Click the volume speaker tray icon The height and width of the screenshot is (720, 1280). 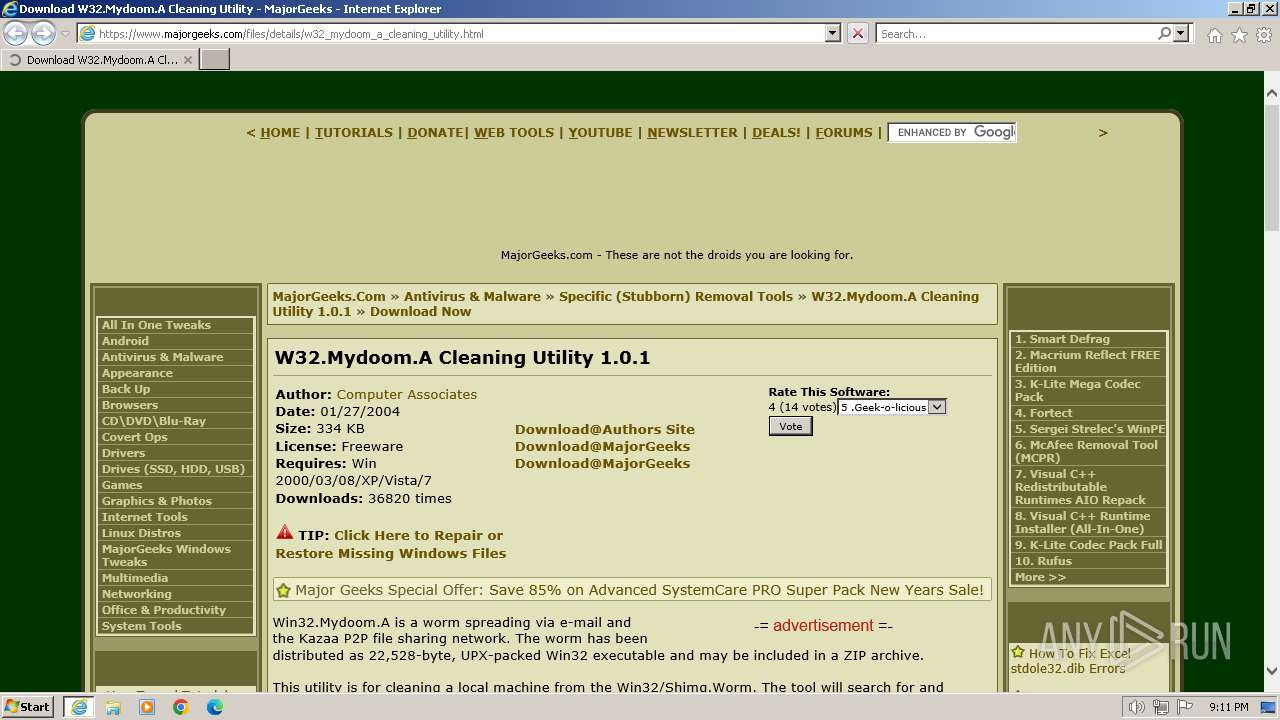(1137, 707)
